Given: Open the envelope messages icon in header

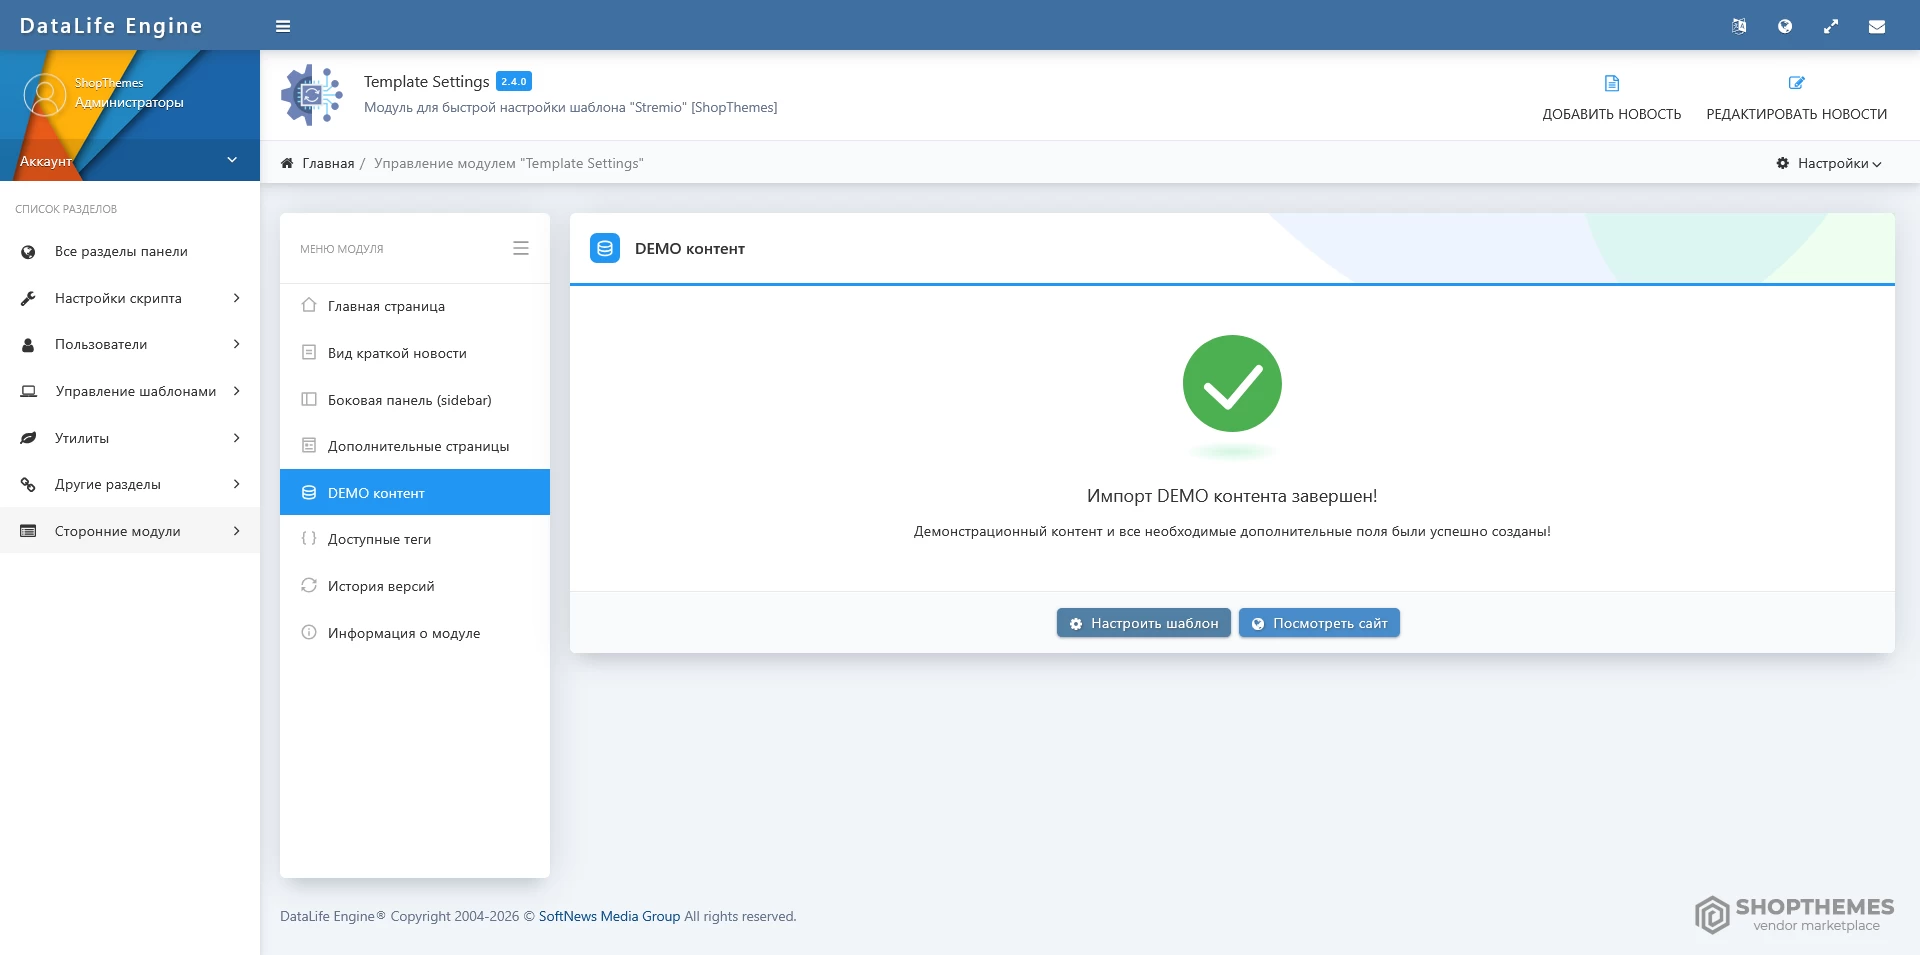Looking at the screenshot, I should pyautogui.click(x=1877, y=26).
